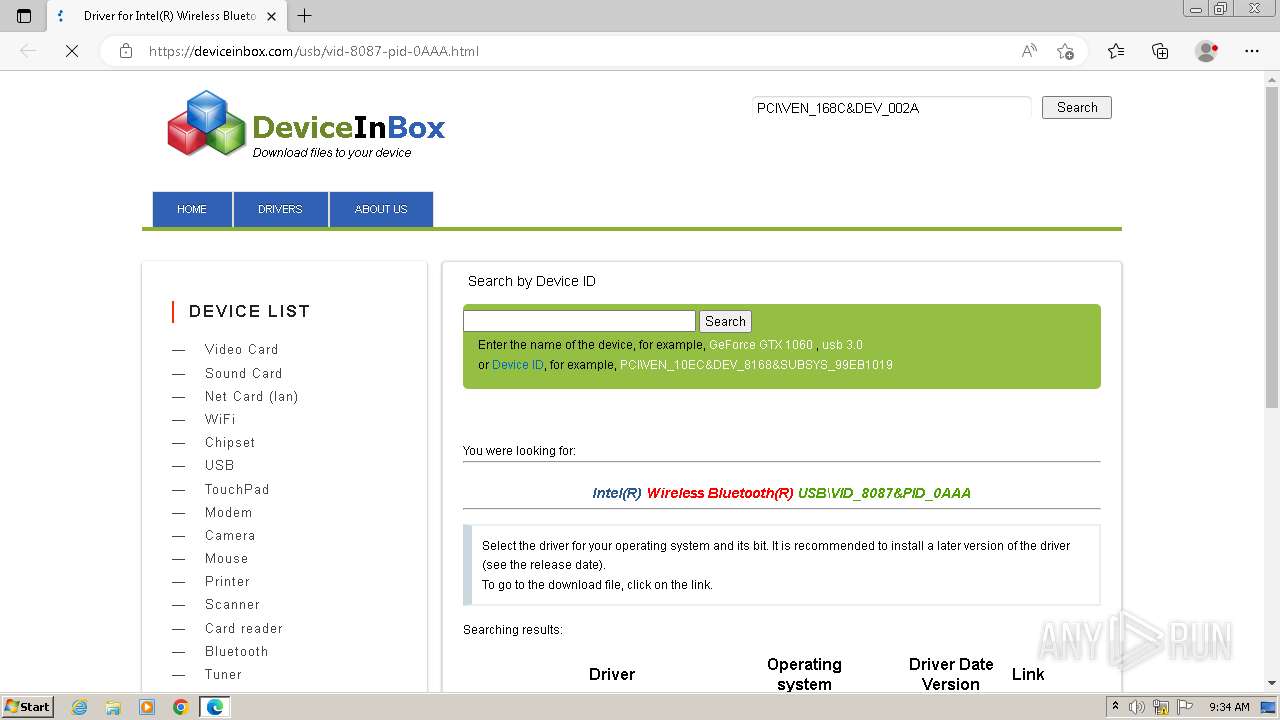Open Sound Card in device list
The image size is (1280, 720).
tap(244, 373)
